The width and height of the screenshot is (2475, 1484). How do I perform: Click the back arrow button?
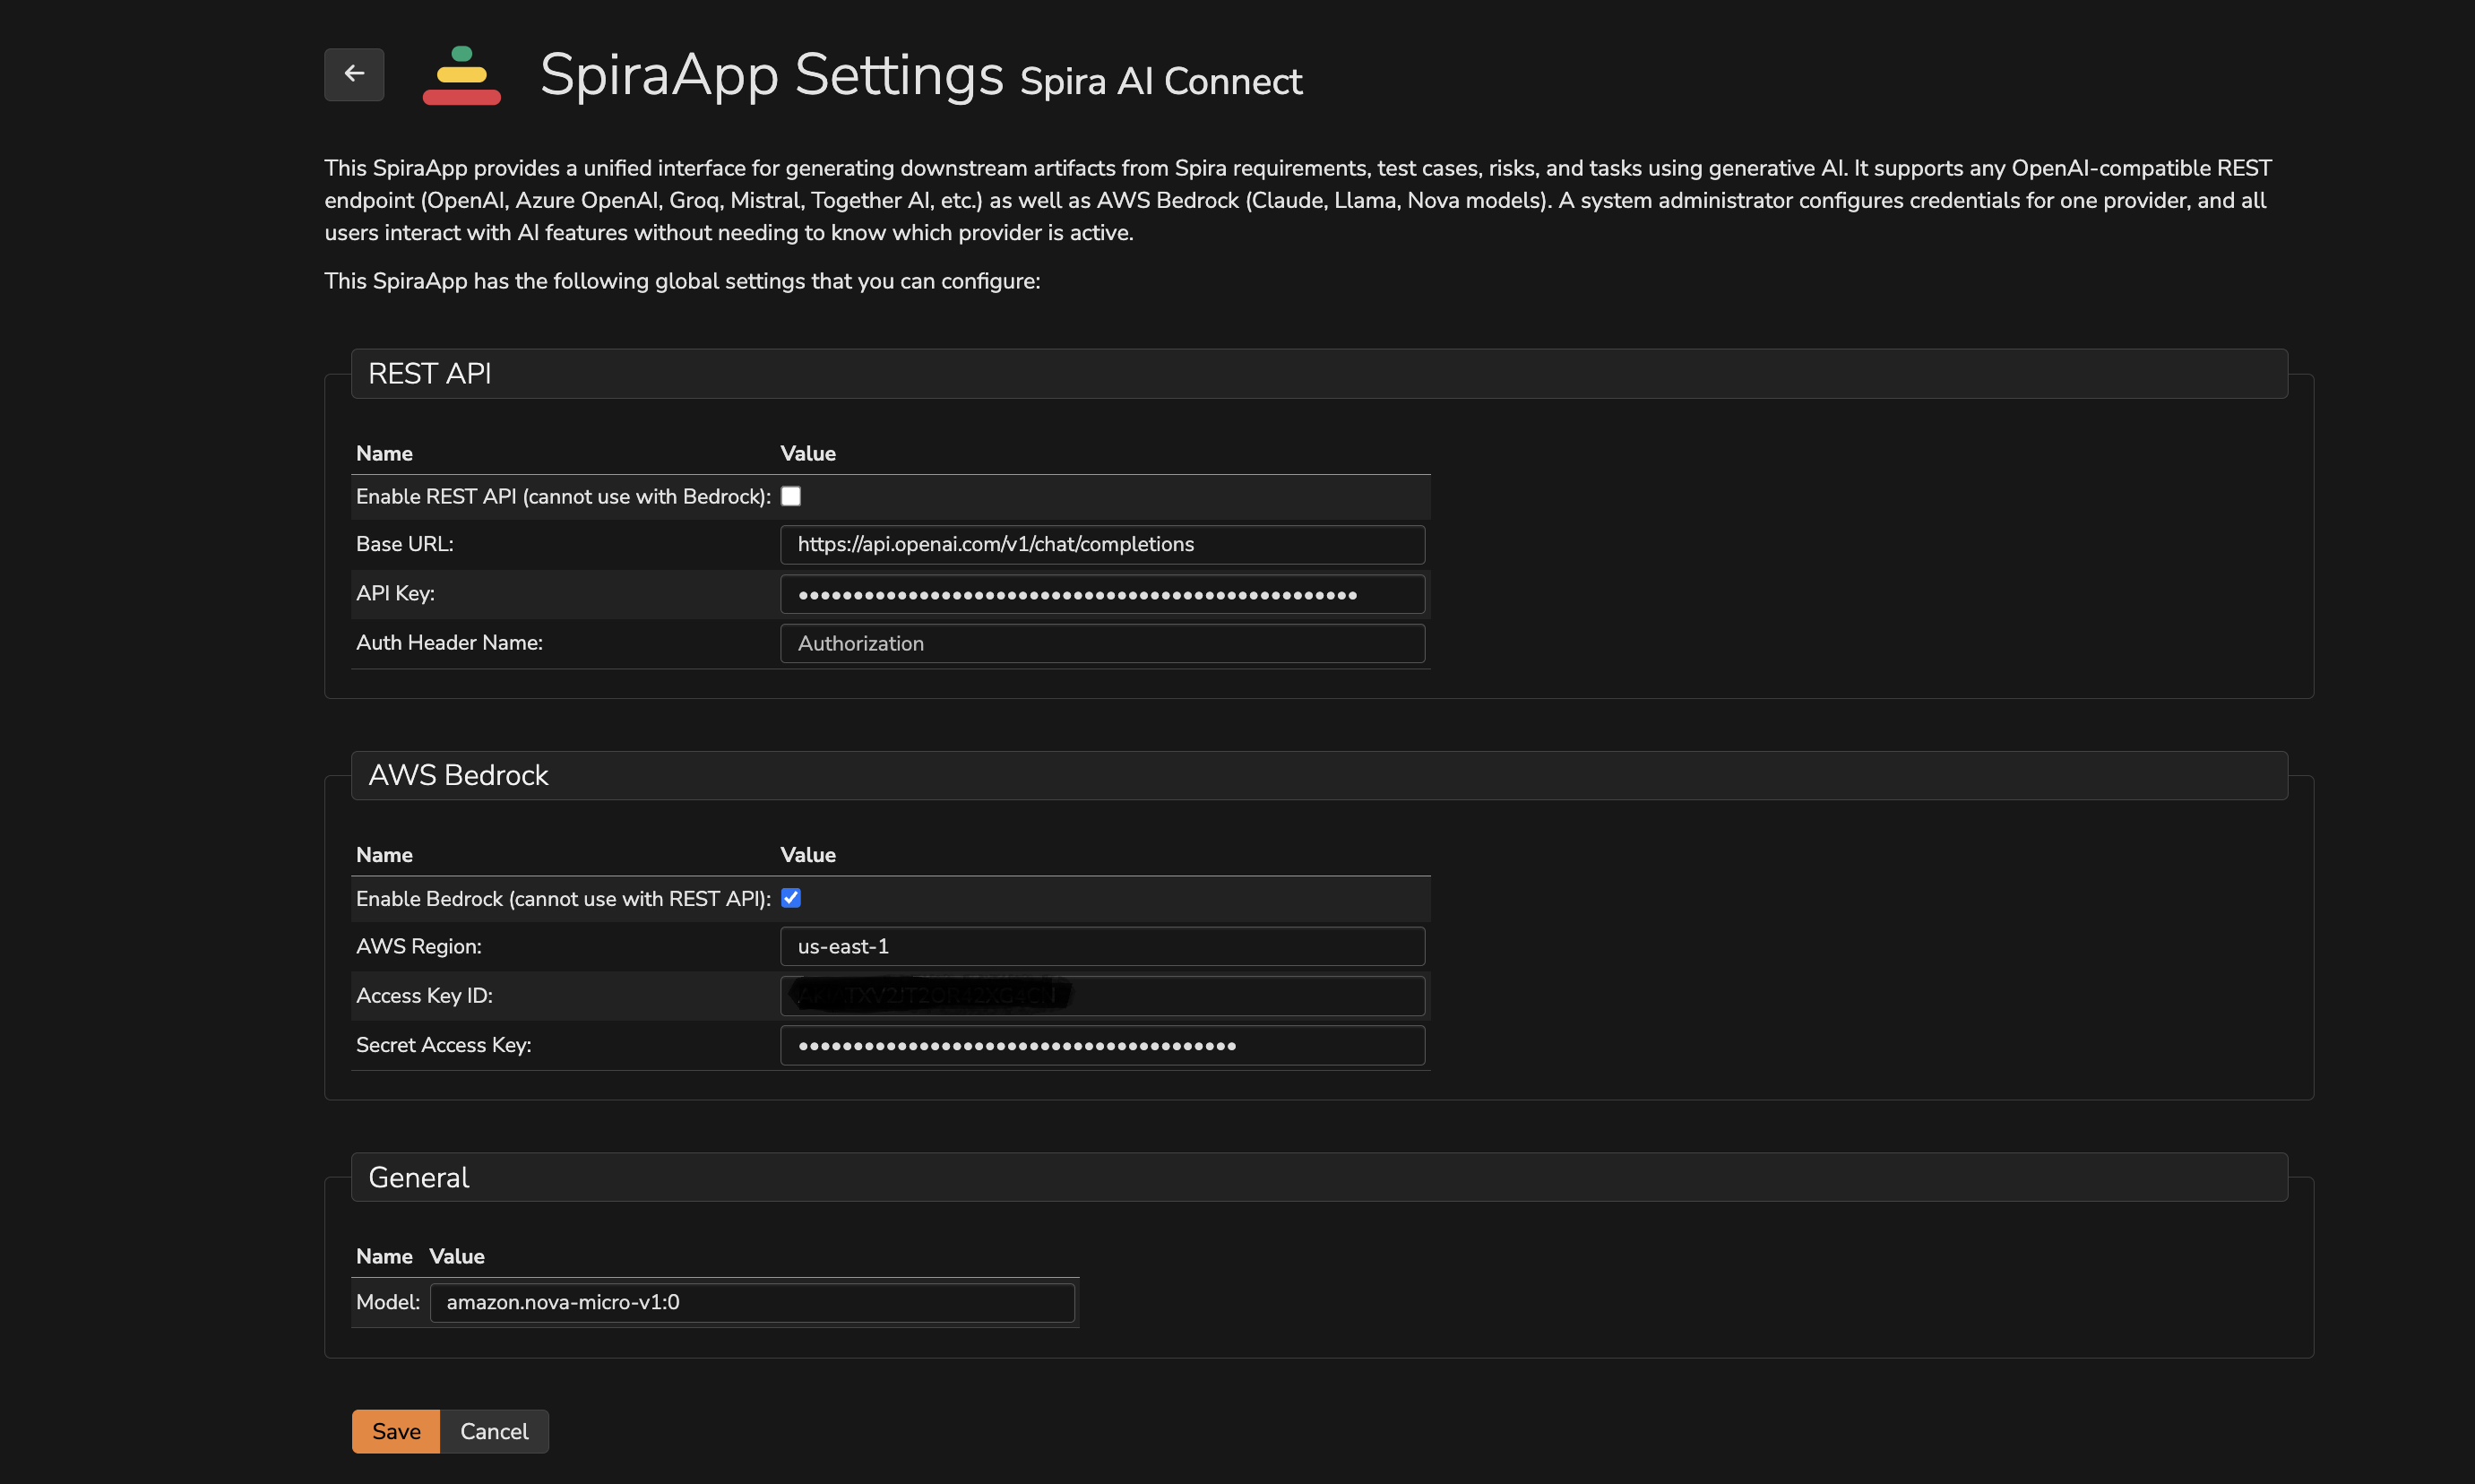coord(354,74)
